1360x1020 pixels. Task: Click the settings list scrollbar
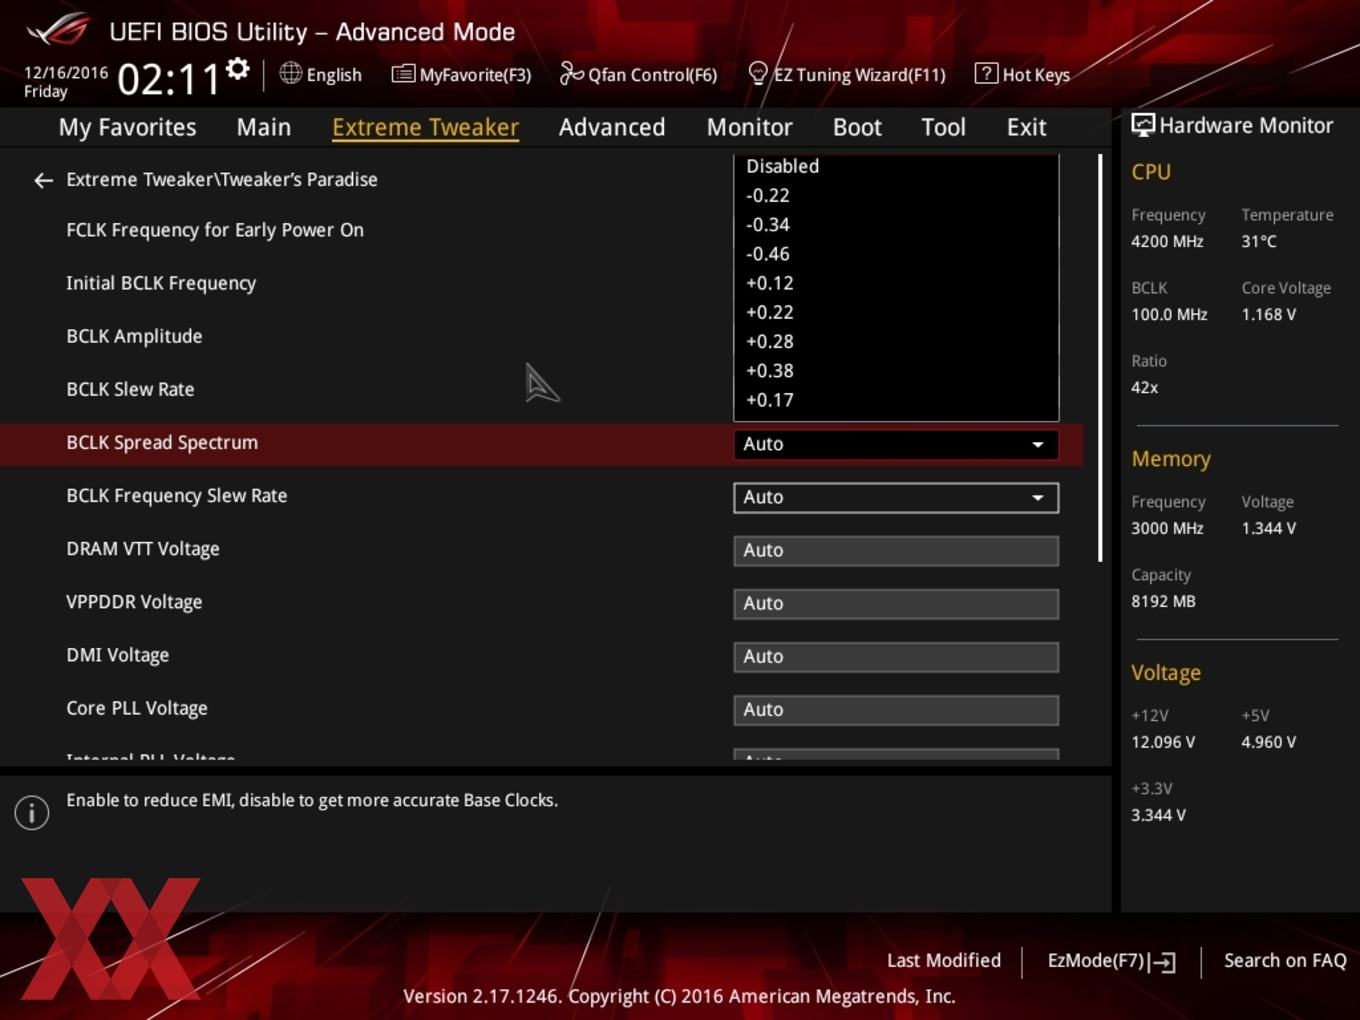1100,358
